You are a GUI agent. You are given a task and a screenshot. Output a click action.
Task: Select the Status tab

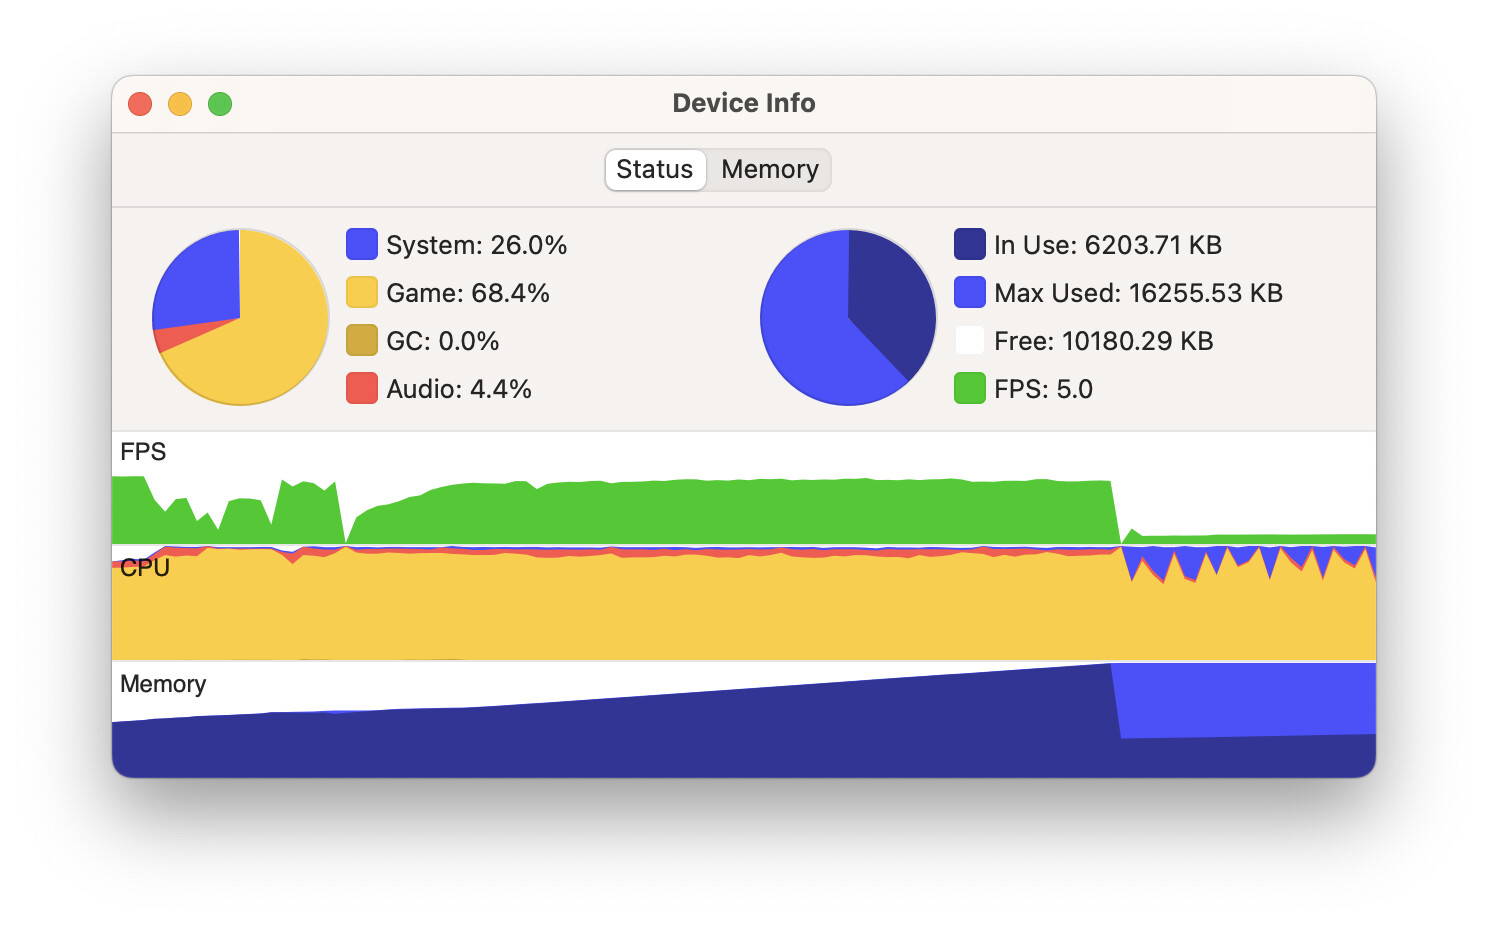click(655, 170)
